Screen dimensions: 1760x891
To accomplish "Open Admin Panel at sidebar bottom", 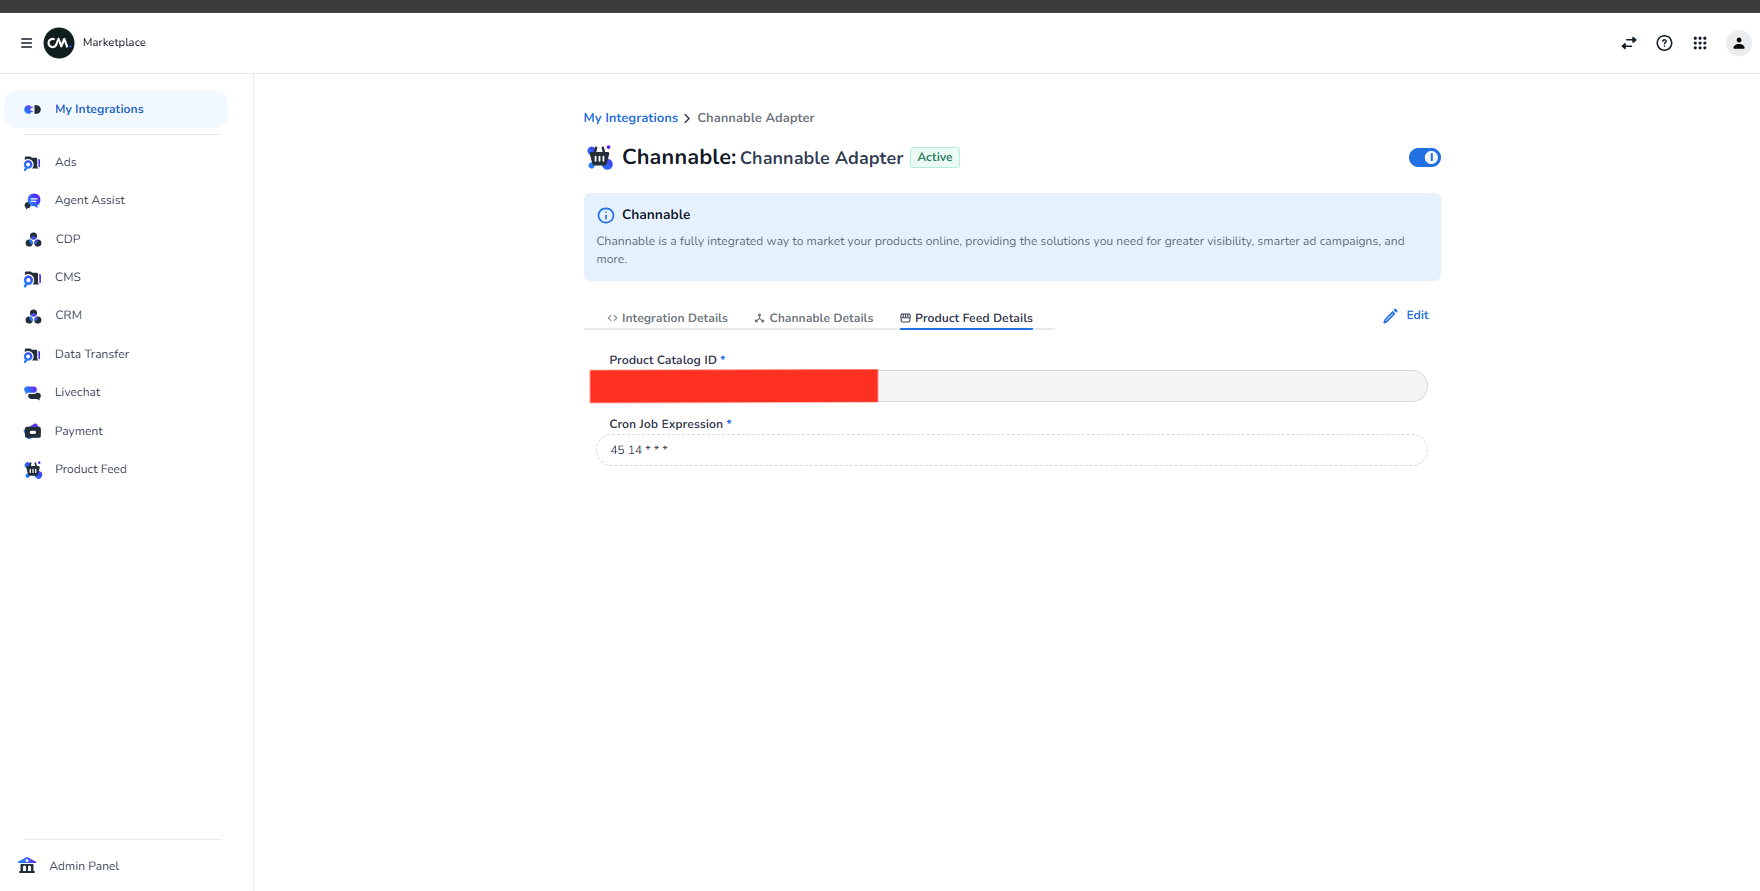I will pos(70,866).
